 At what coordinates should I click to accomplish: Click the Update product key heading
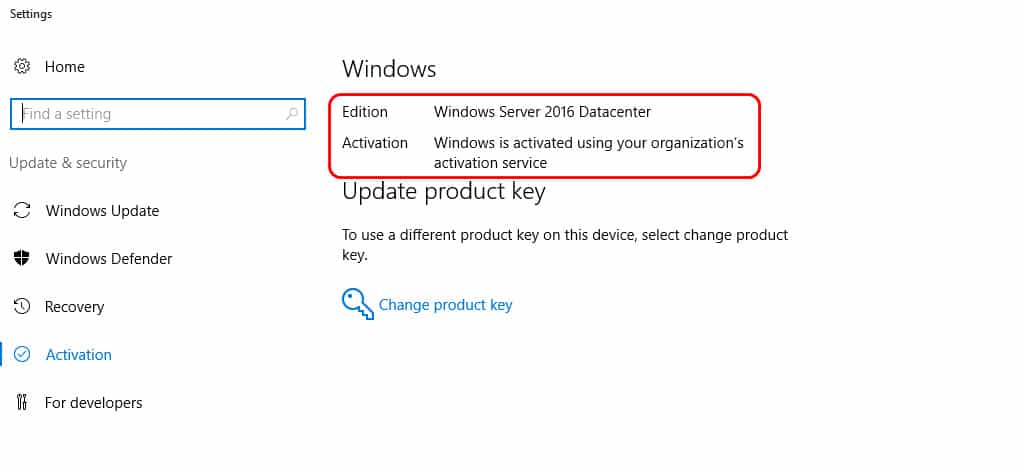tap(443, 191)
